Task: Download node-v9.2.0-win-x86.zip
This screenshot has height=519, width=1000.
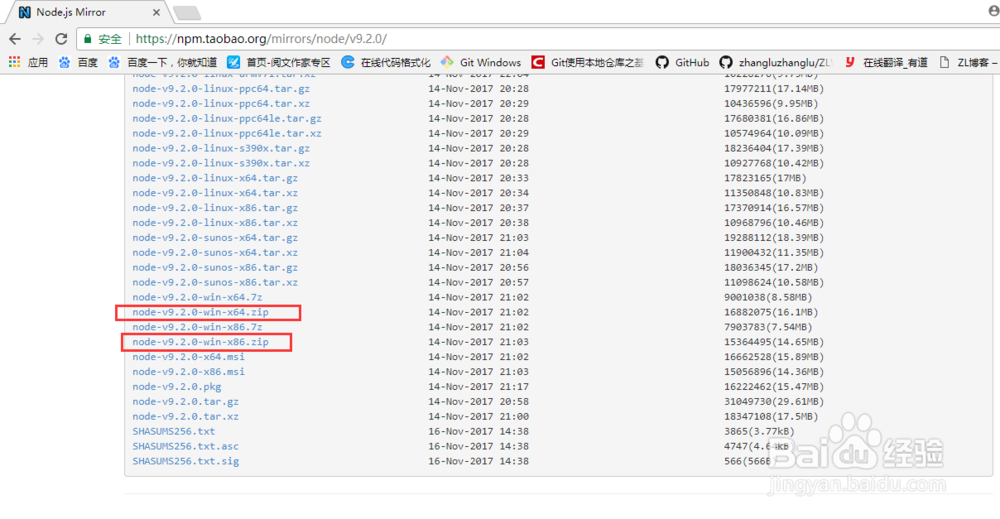Action: (x=200, y=342)
